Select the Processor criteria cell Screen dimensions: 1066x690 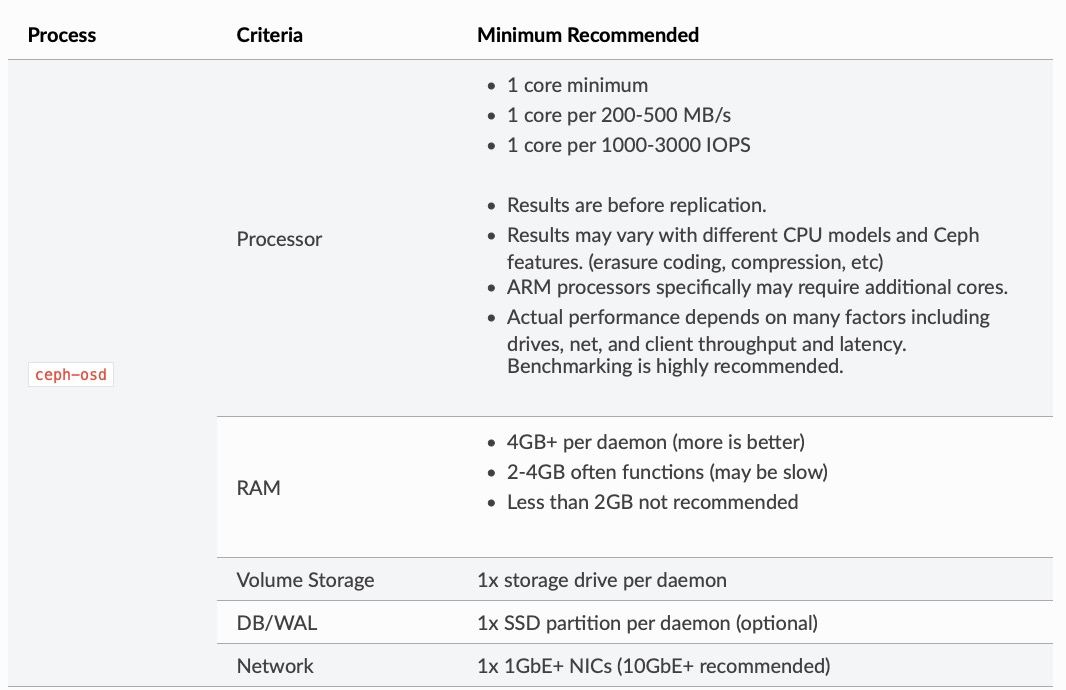point(279,239)
